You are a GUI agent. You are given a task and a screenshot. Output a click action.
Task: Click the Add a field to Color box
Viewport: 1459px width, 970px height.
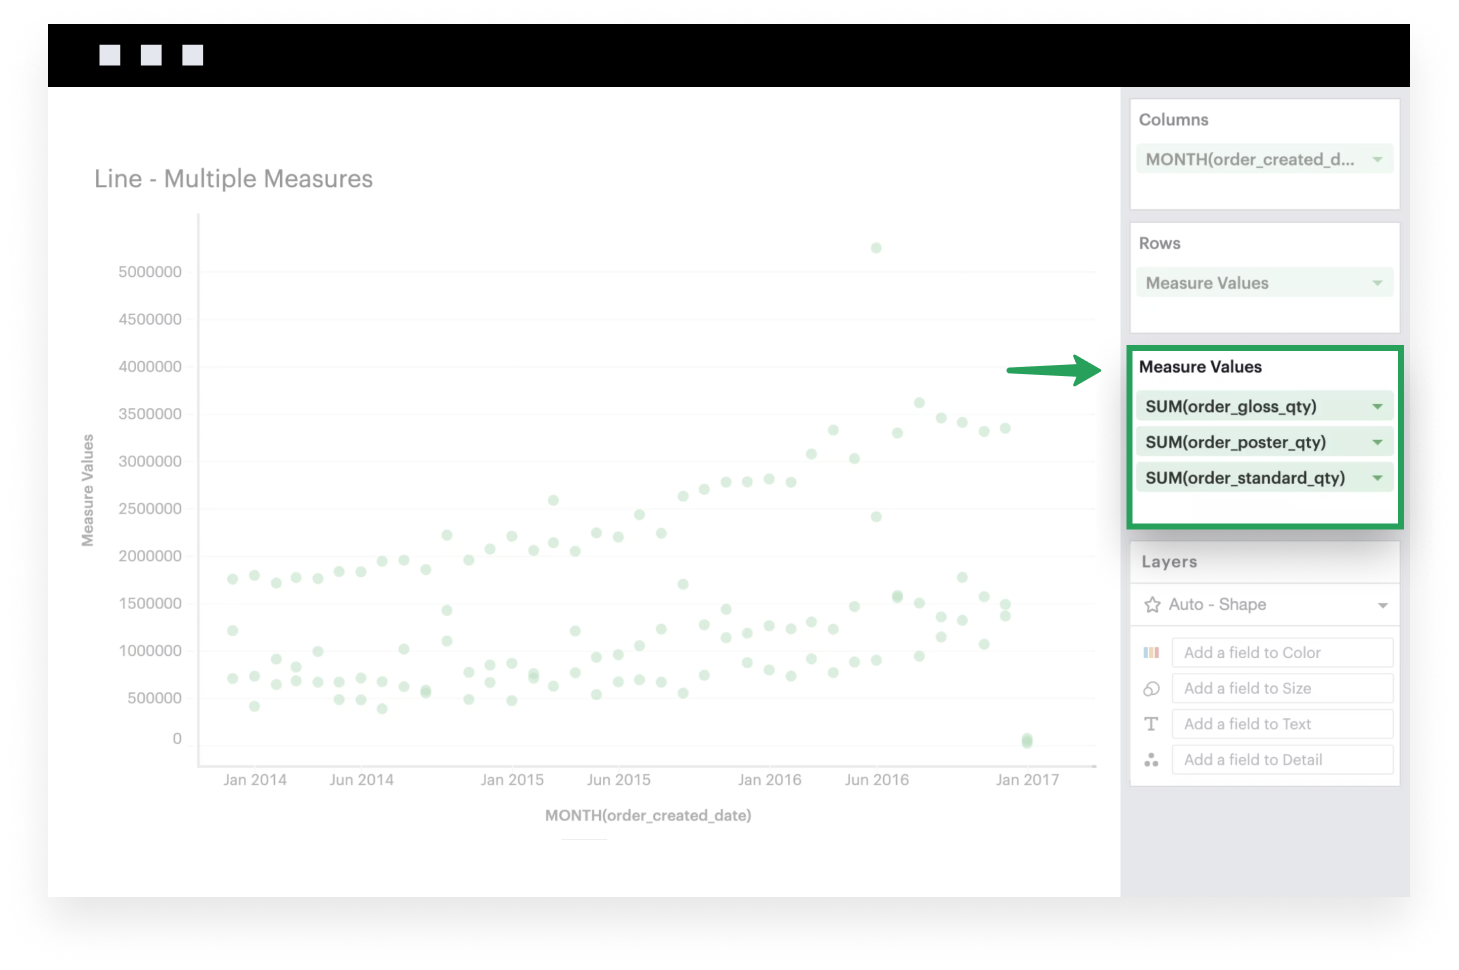coord(1281,652)
